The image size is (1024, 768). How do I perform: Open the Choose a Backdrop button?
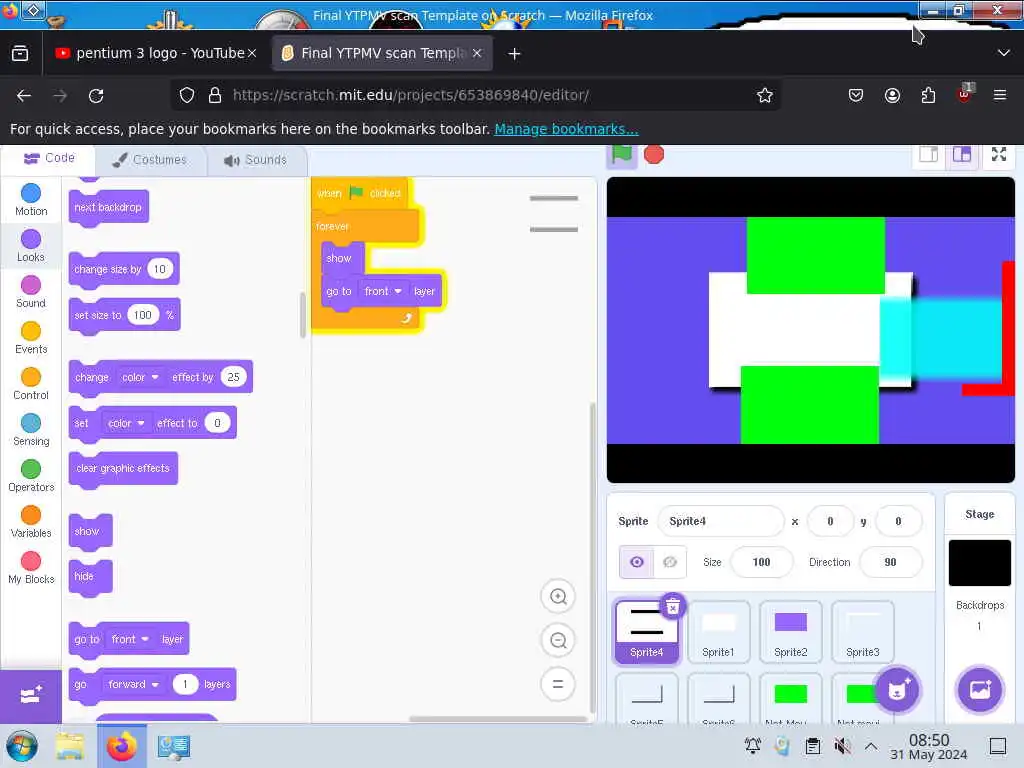[x=980, y=690]
